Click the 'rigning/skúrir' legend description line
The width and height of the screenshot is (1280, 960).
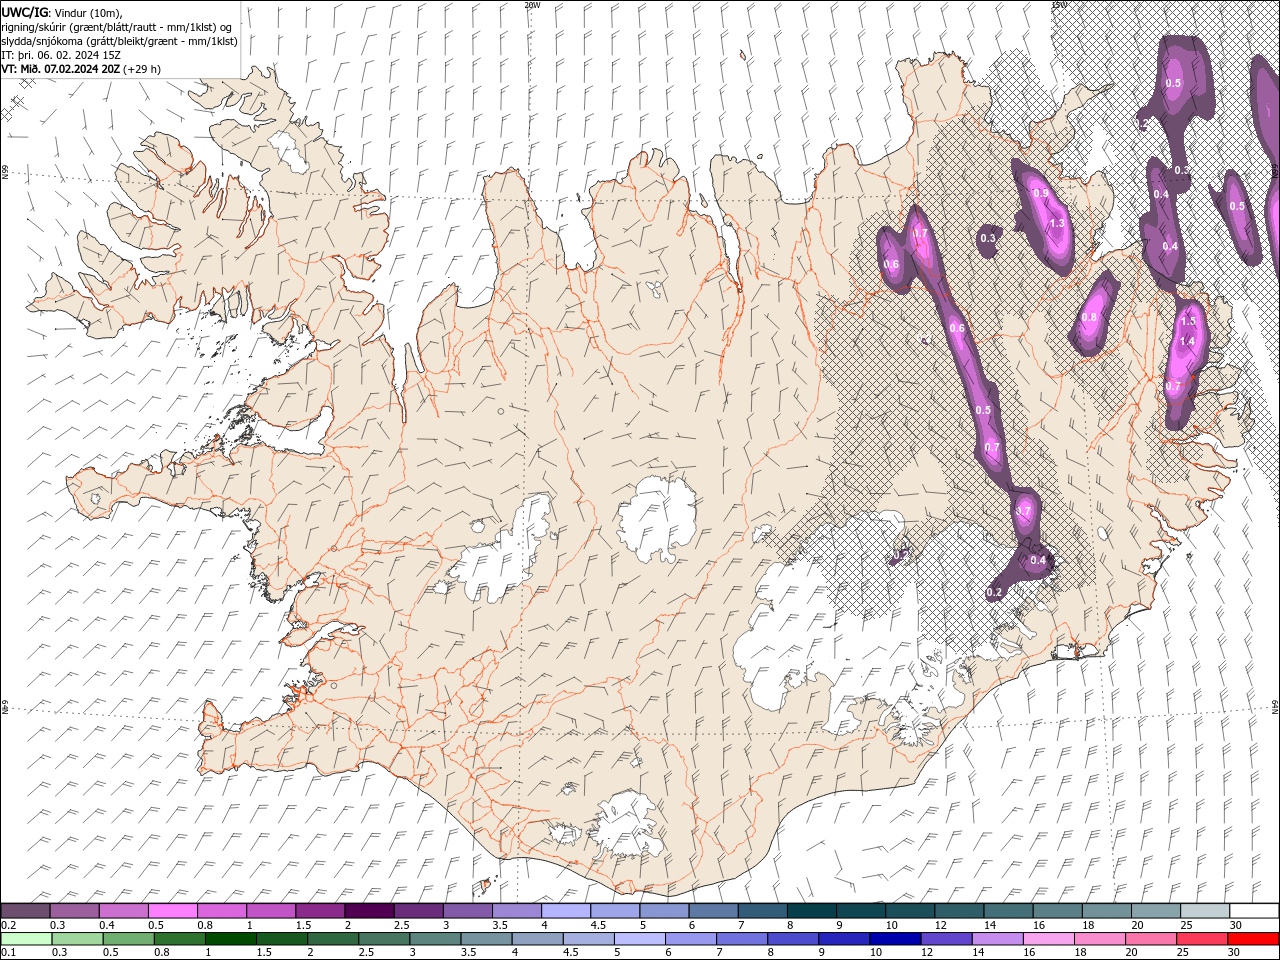(x=118, y=27)
